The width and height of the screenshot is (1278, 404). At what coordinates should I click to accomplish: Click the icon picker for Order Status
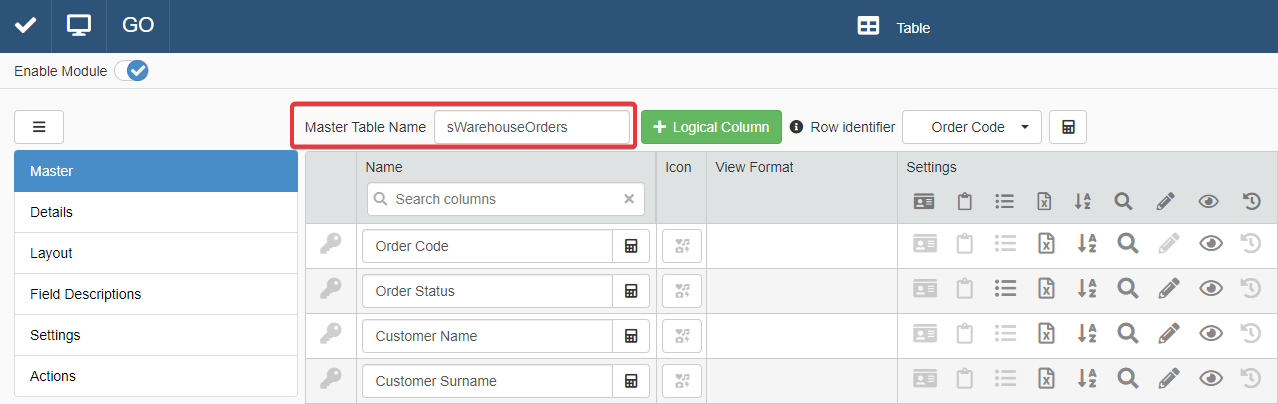pyautogui.click(x=682, y=291)
